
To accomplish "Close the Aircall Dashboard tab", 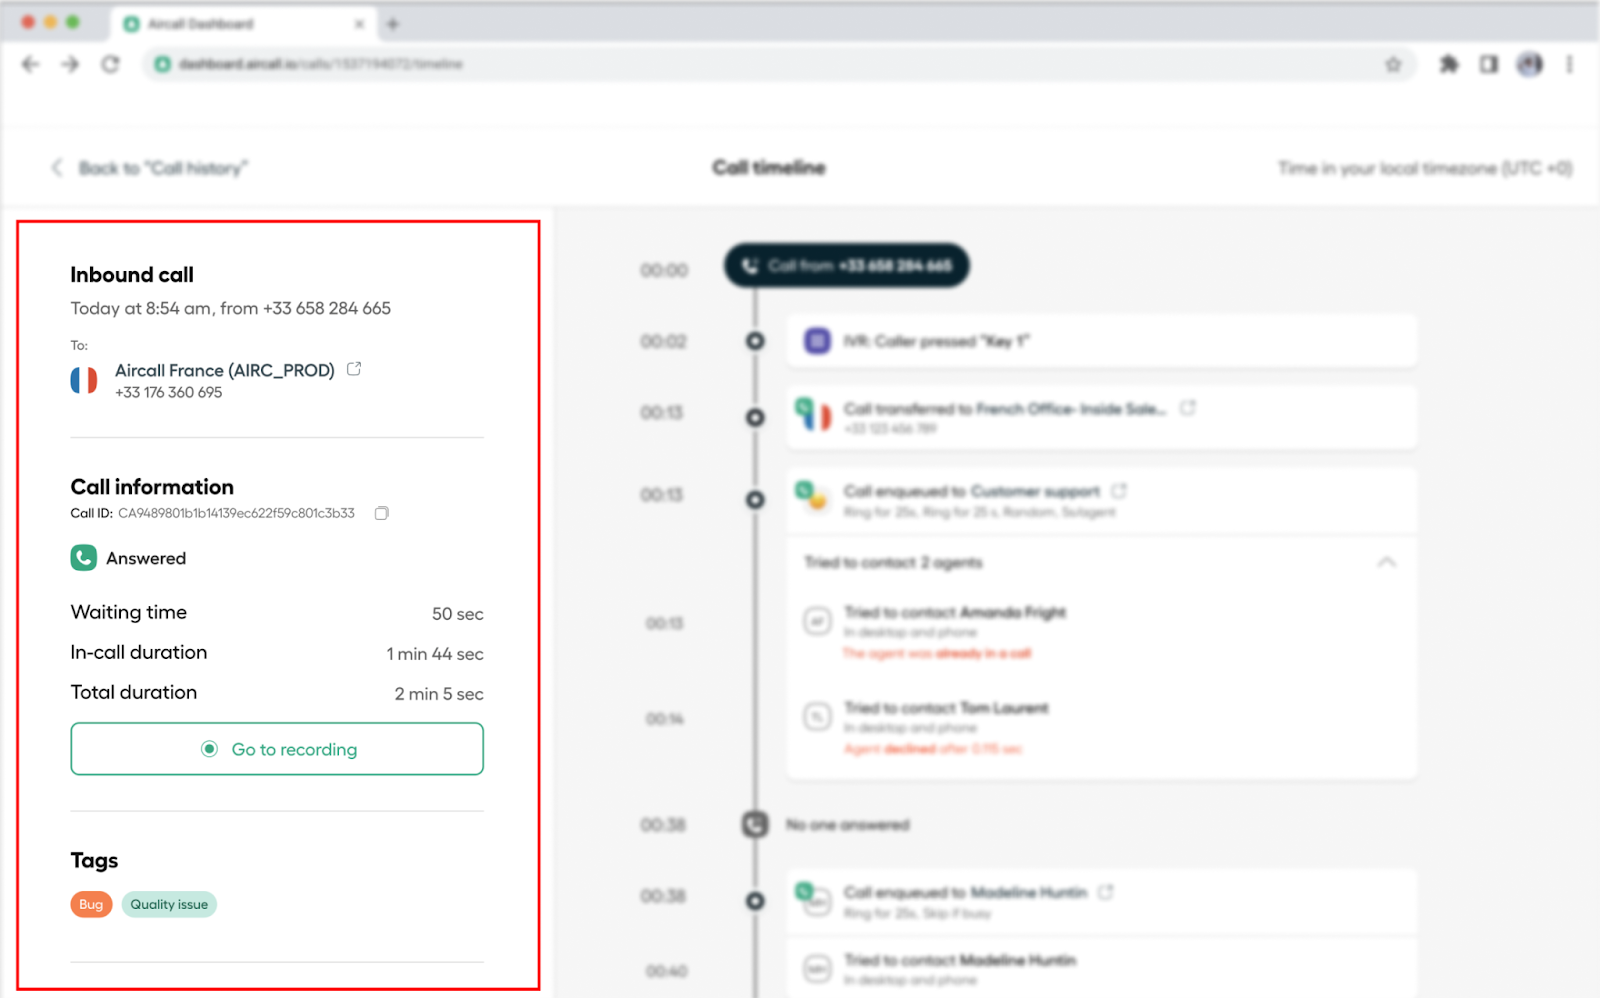I will point(359,24).
